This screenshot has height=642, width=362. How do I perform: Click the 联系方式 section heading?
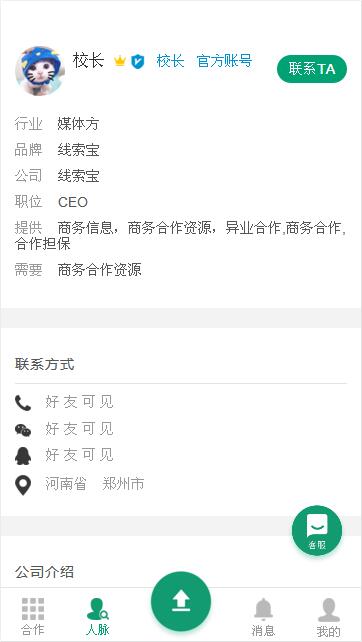pos(45,364)
